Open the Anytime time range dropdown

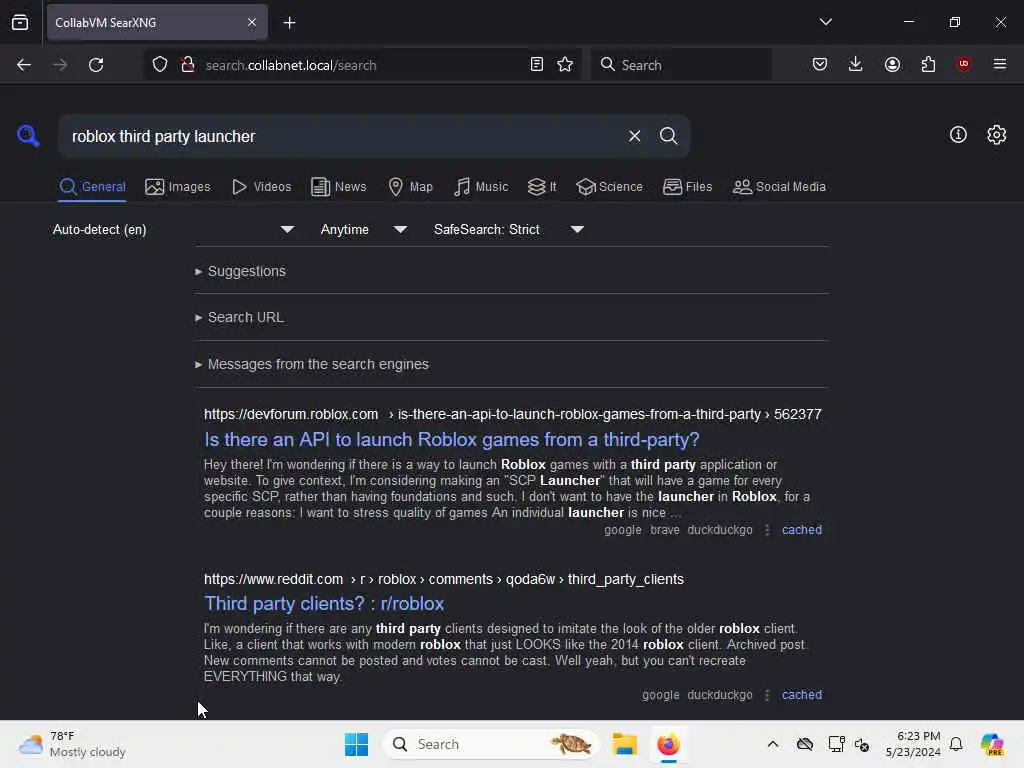coord(364,229)
